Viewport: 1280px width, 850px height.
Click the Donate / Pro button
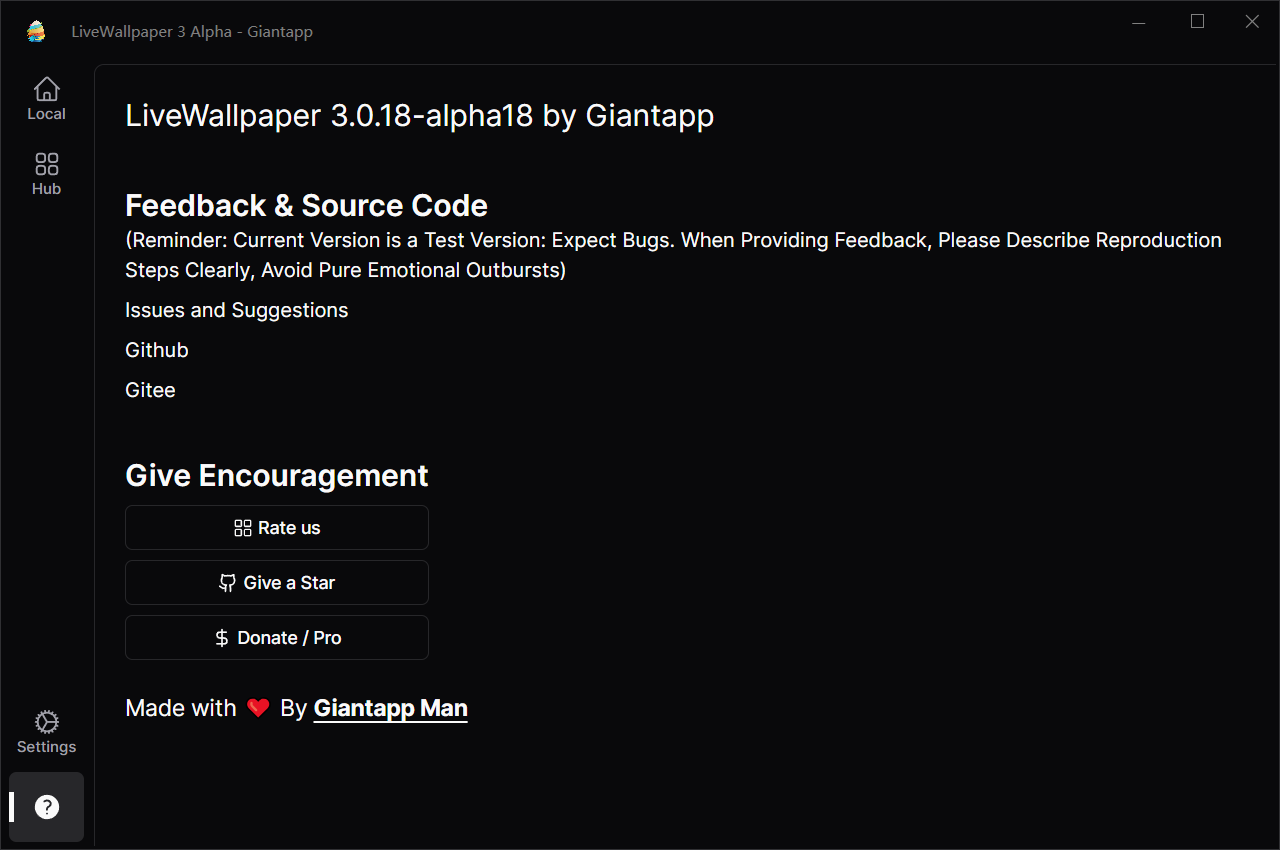(x=277, y=637)
